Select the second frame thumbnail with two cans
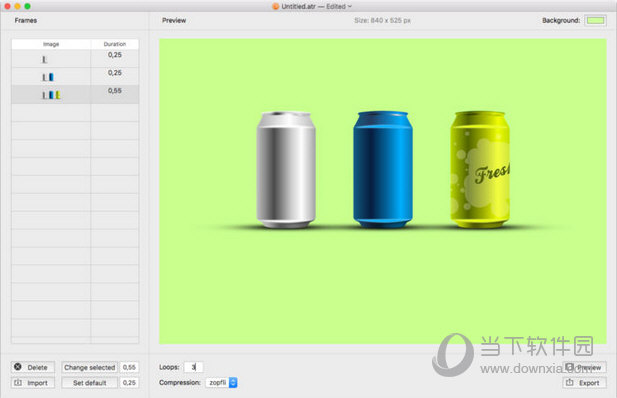The height and width of the screenshot is (398, 617). pos(48,77)
